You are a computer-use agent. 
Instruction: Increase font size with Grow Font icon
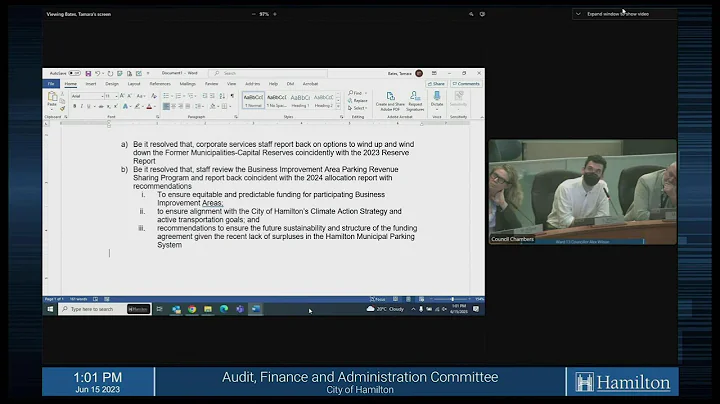click(122, 96)
